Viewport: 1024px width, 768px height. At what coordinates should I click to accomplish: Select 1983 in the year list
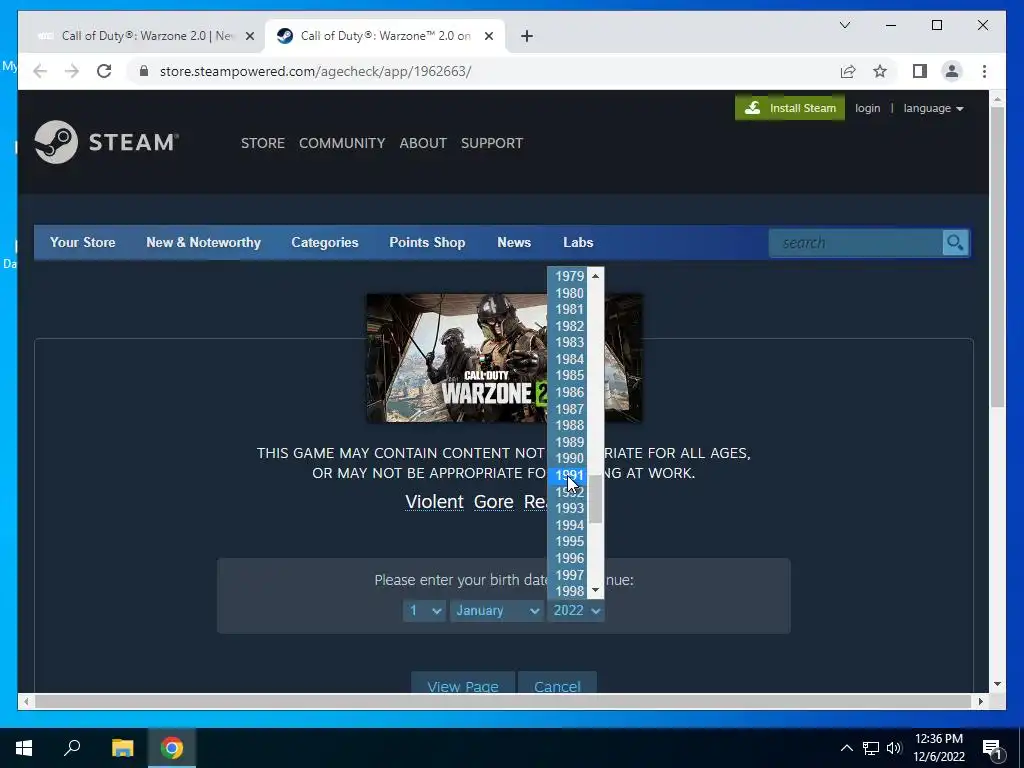(x=569, y=342)
